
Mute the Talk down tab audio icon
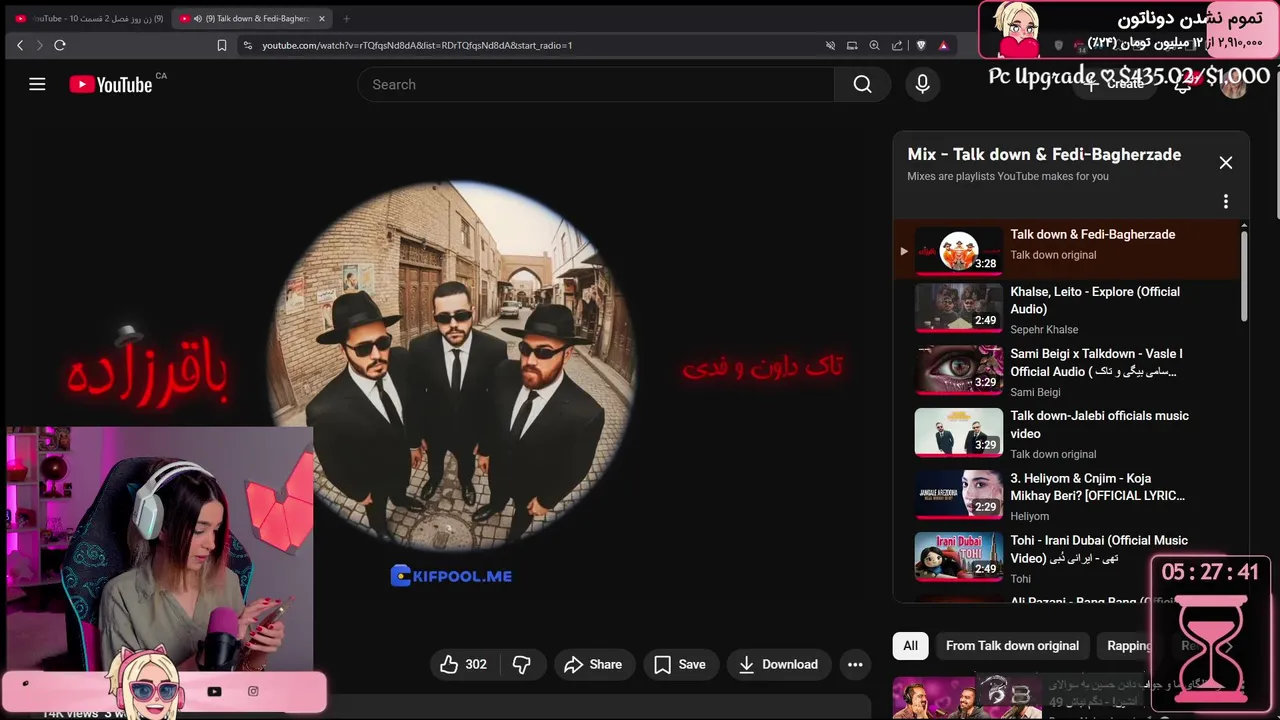click(198, 18)
